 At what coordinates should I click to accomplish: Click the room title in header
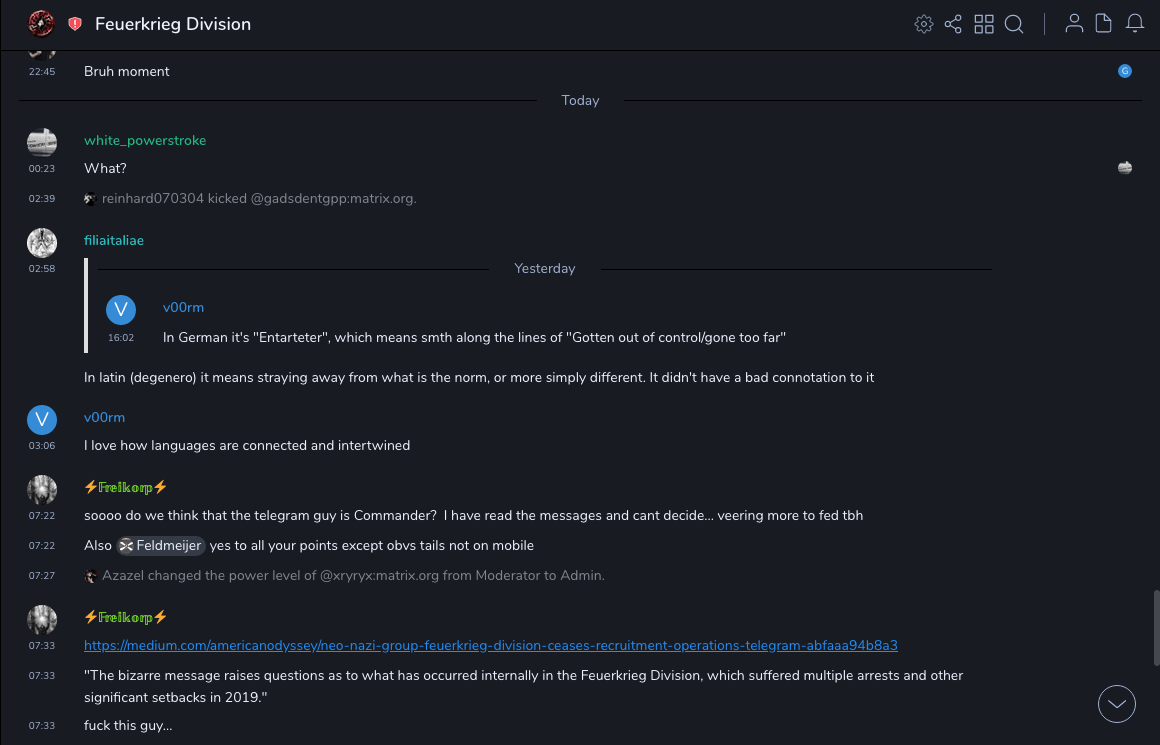point(173,24)
